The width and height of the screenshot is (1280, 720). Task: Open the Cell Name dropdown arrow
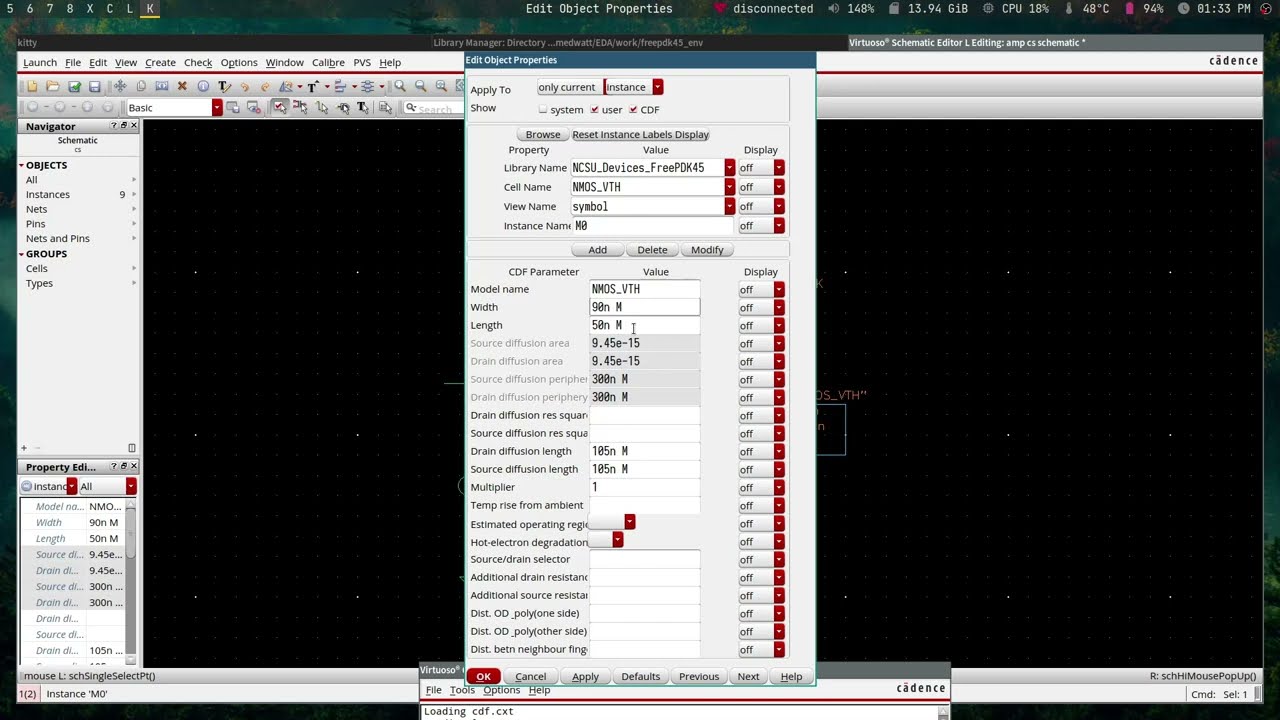point(730,187)
